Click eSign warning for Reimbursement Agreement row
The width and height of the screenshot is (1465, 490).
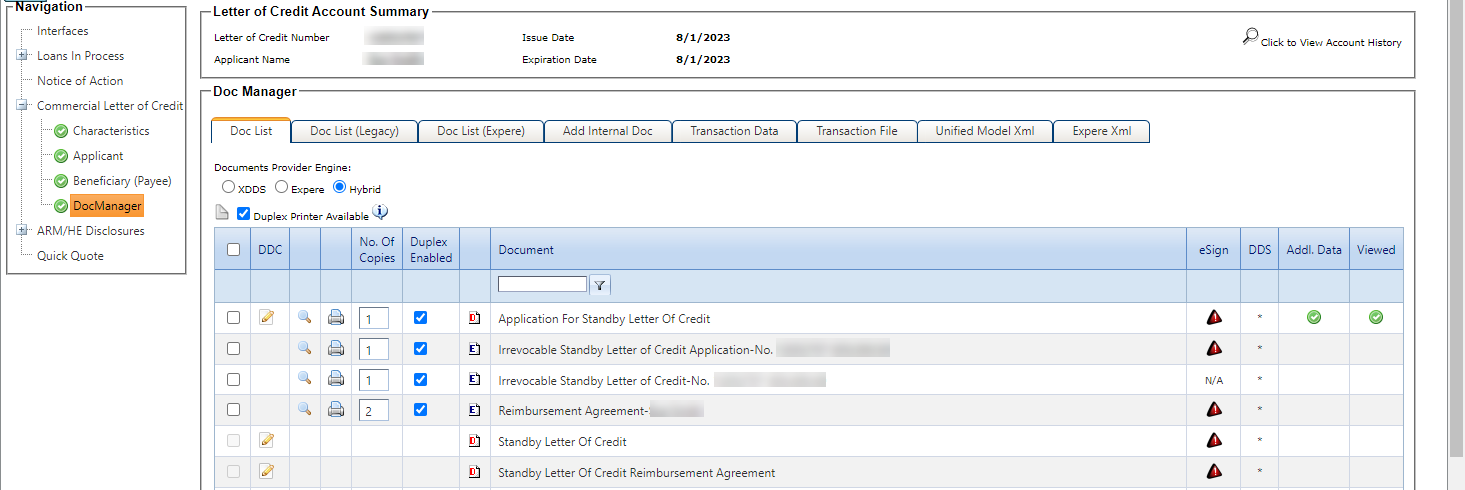(x=1214, y=409)
